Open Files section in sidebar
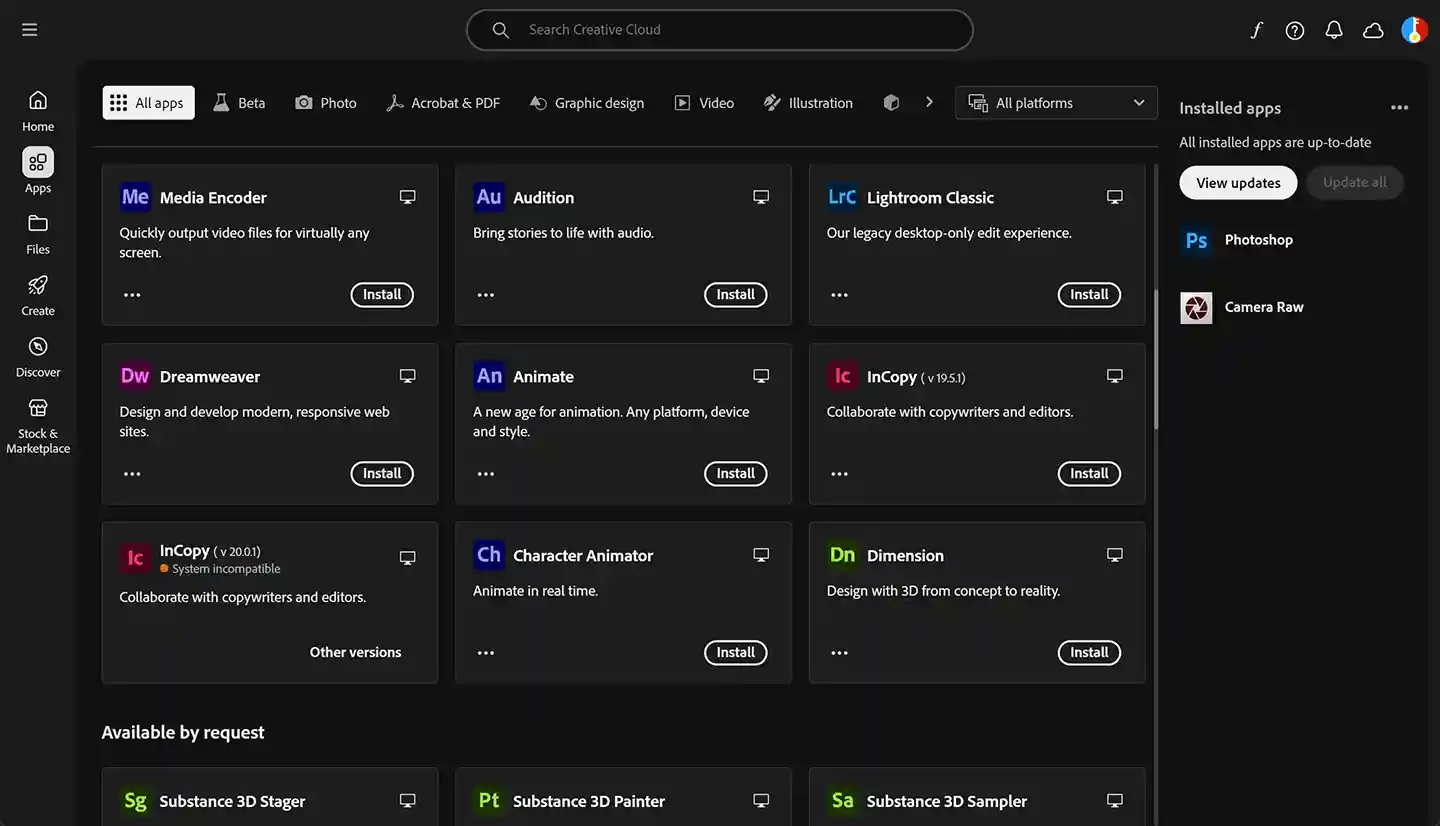 [x=38, y=233]
